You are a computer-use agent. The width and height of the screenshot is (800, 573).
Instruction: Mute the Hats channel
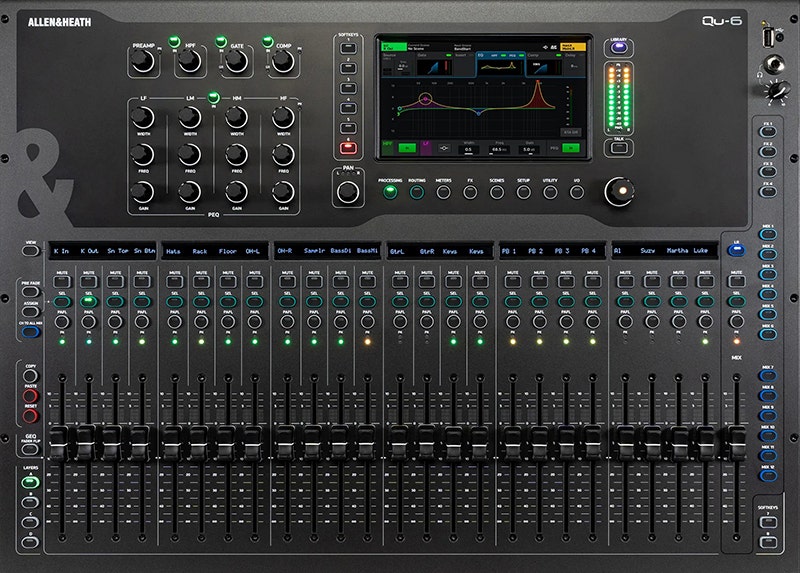click(x=174, y=281)
